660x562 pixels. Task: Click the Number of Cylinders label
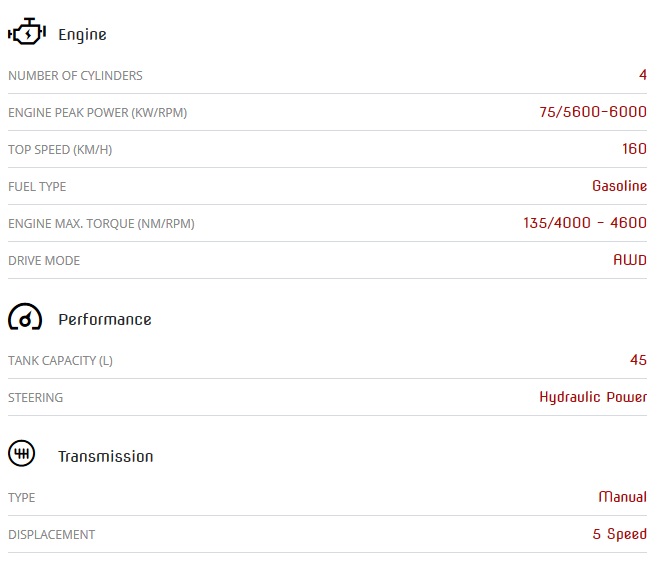[75, 76]
